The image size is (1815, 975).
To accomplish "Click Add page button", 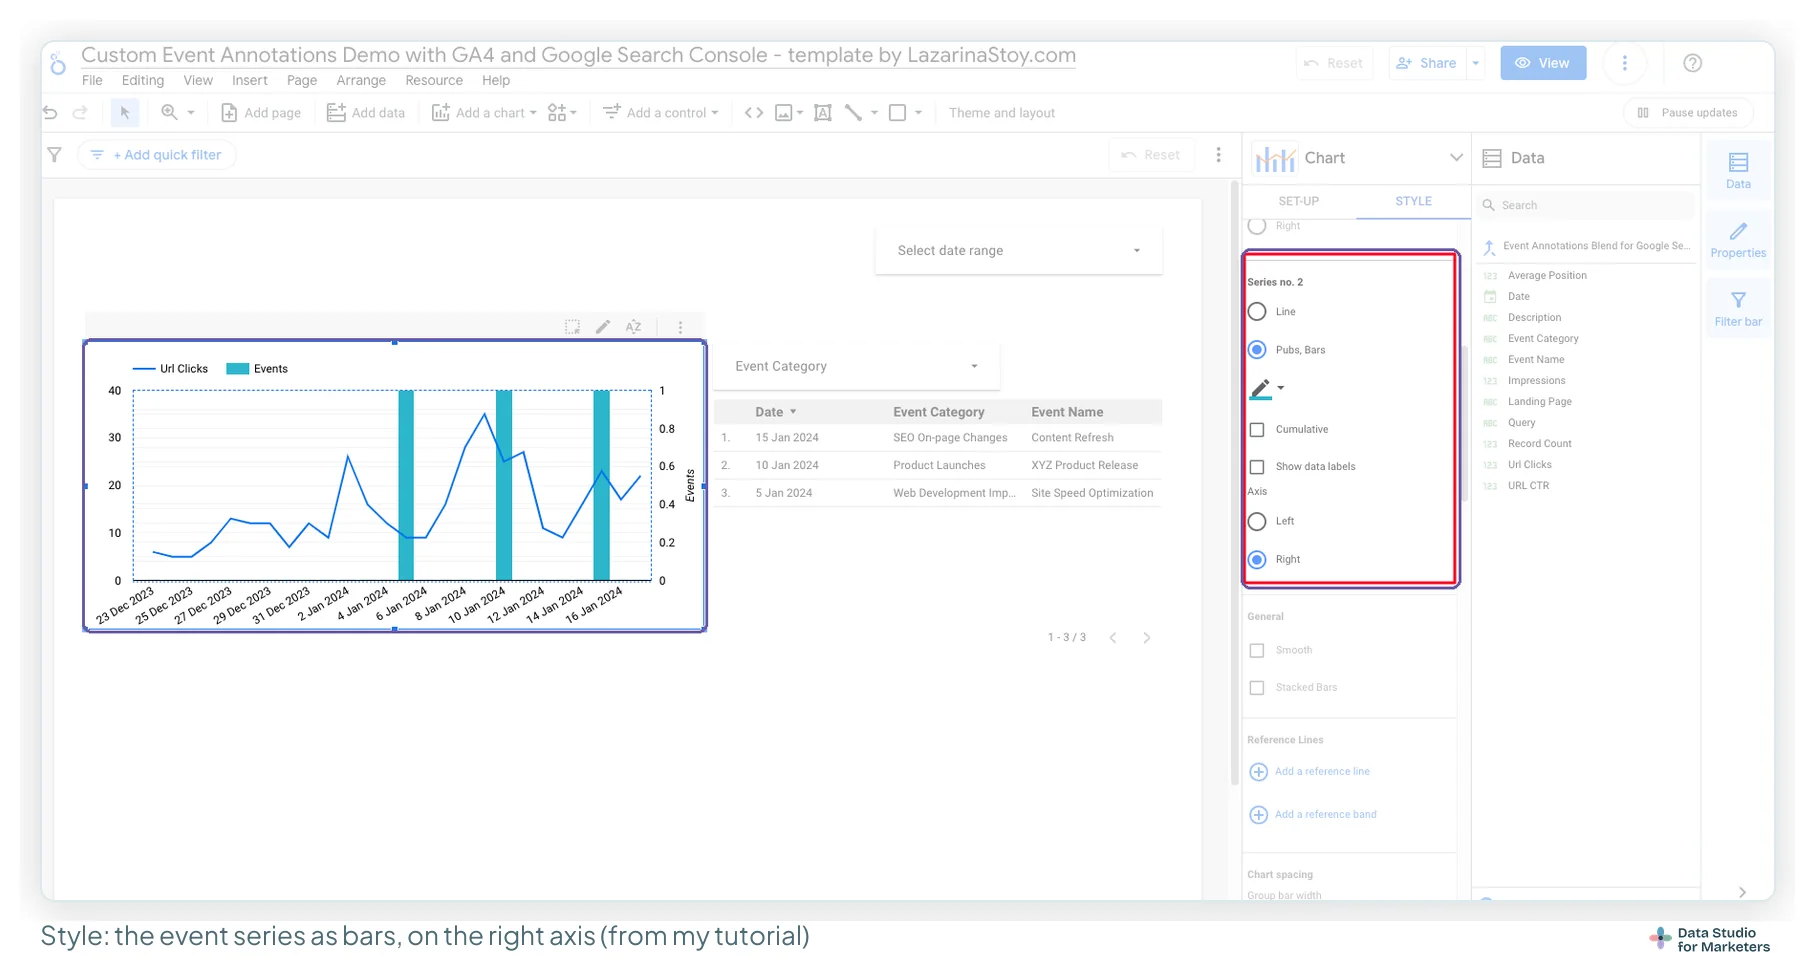I will 260,113.
